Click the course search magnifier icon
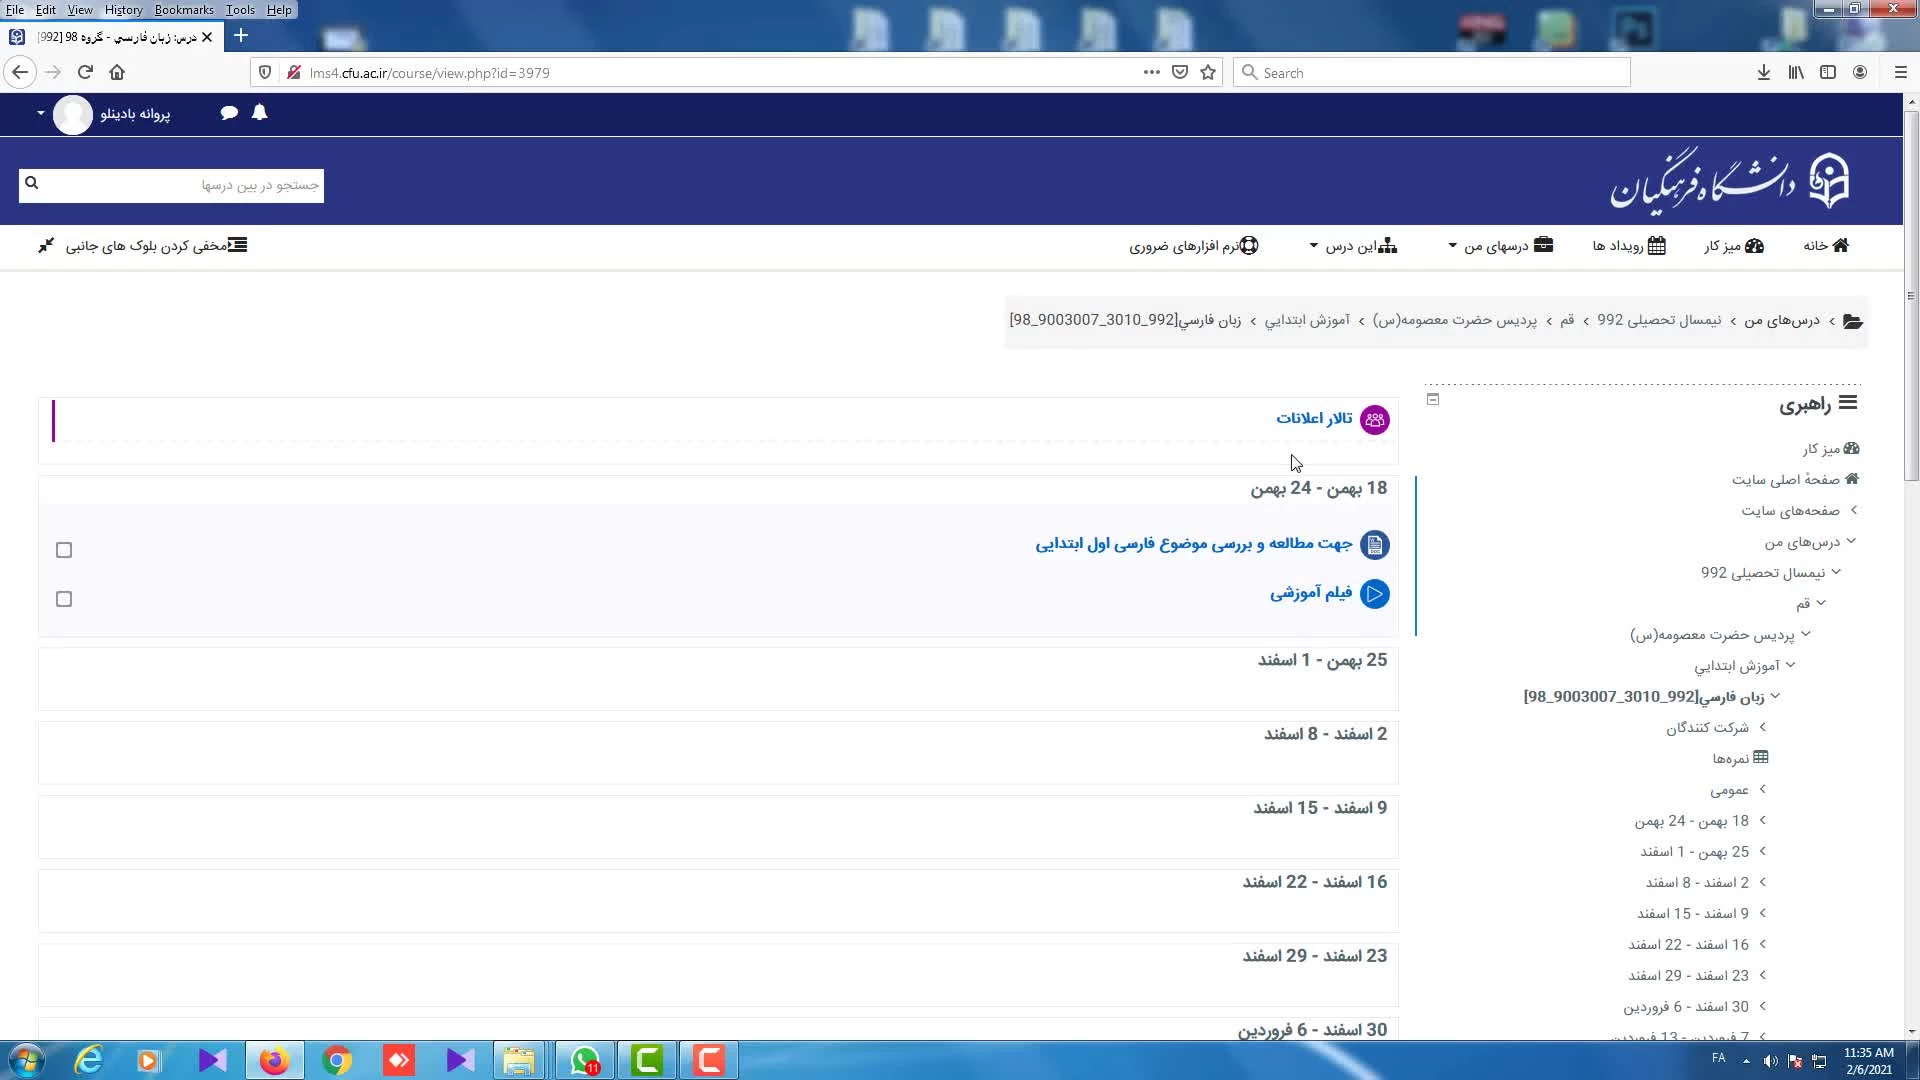The width and height of the screenshot is (1920, 1080). (x=31, y=183)
